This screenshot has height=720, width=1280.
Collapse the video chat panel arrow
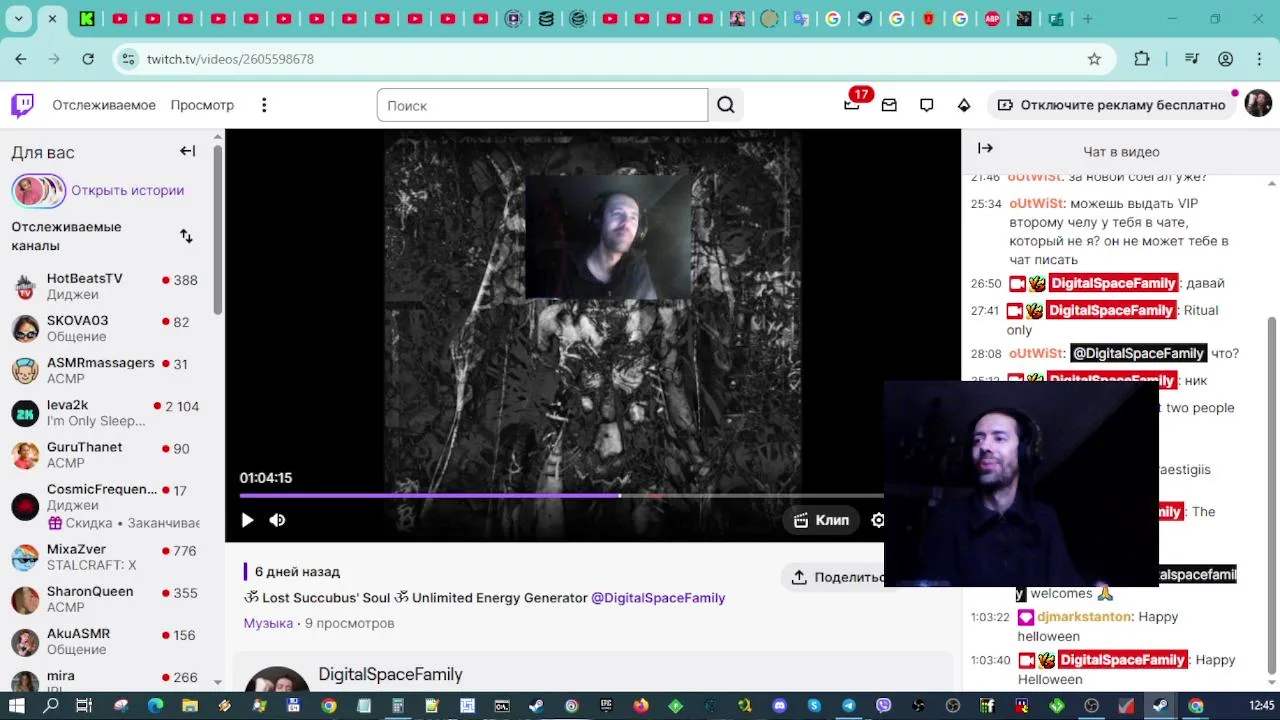(985, 148)
